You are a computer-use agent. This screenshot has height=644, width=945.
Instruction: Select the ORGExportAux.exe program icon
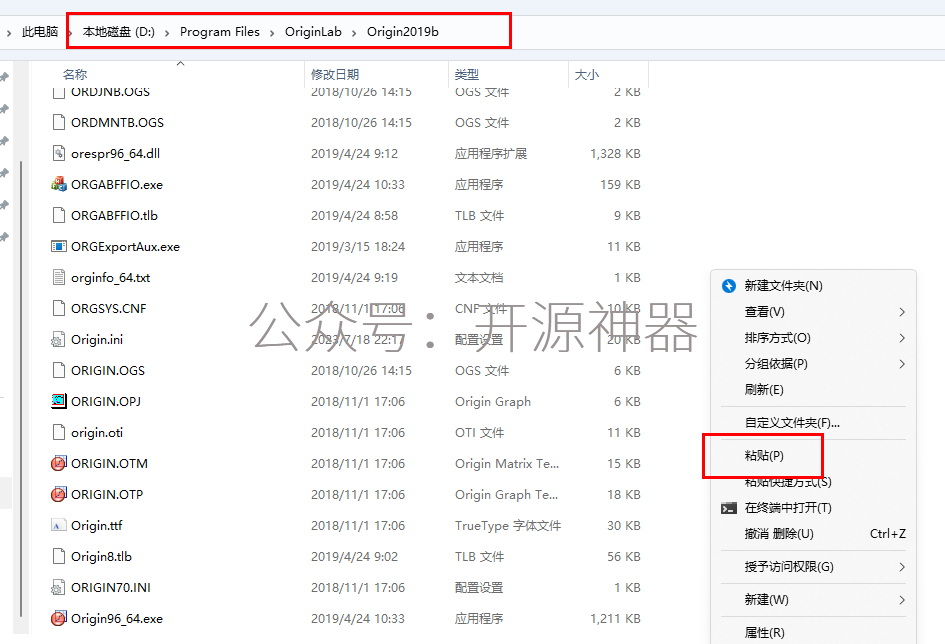coord(58,246)
